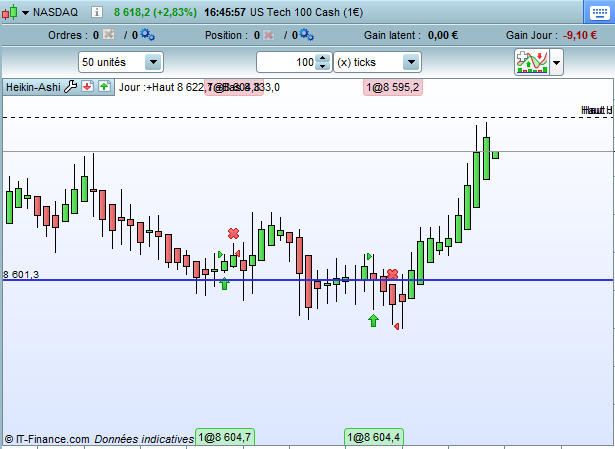
Task: Click the small green triangle marker above the first entry
Action: [x=220, y=254]
